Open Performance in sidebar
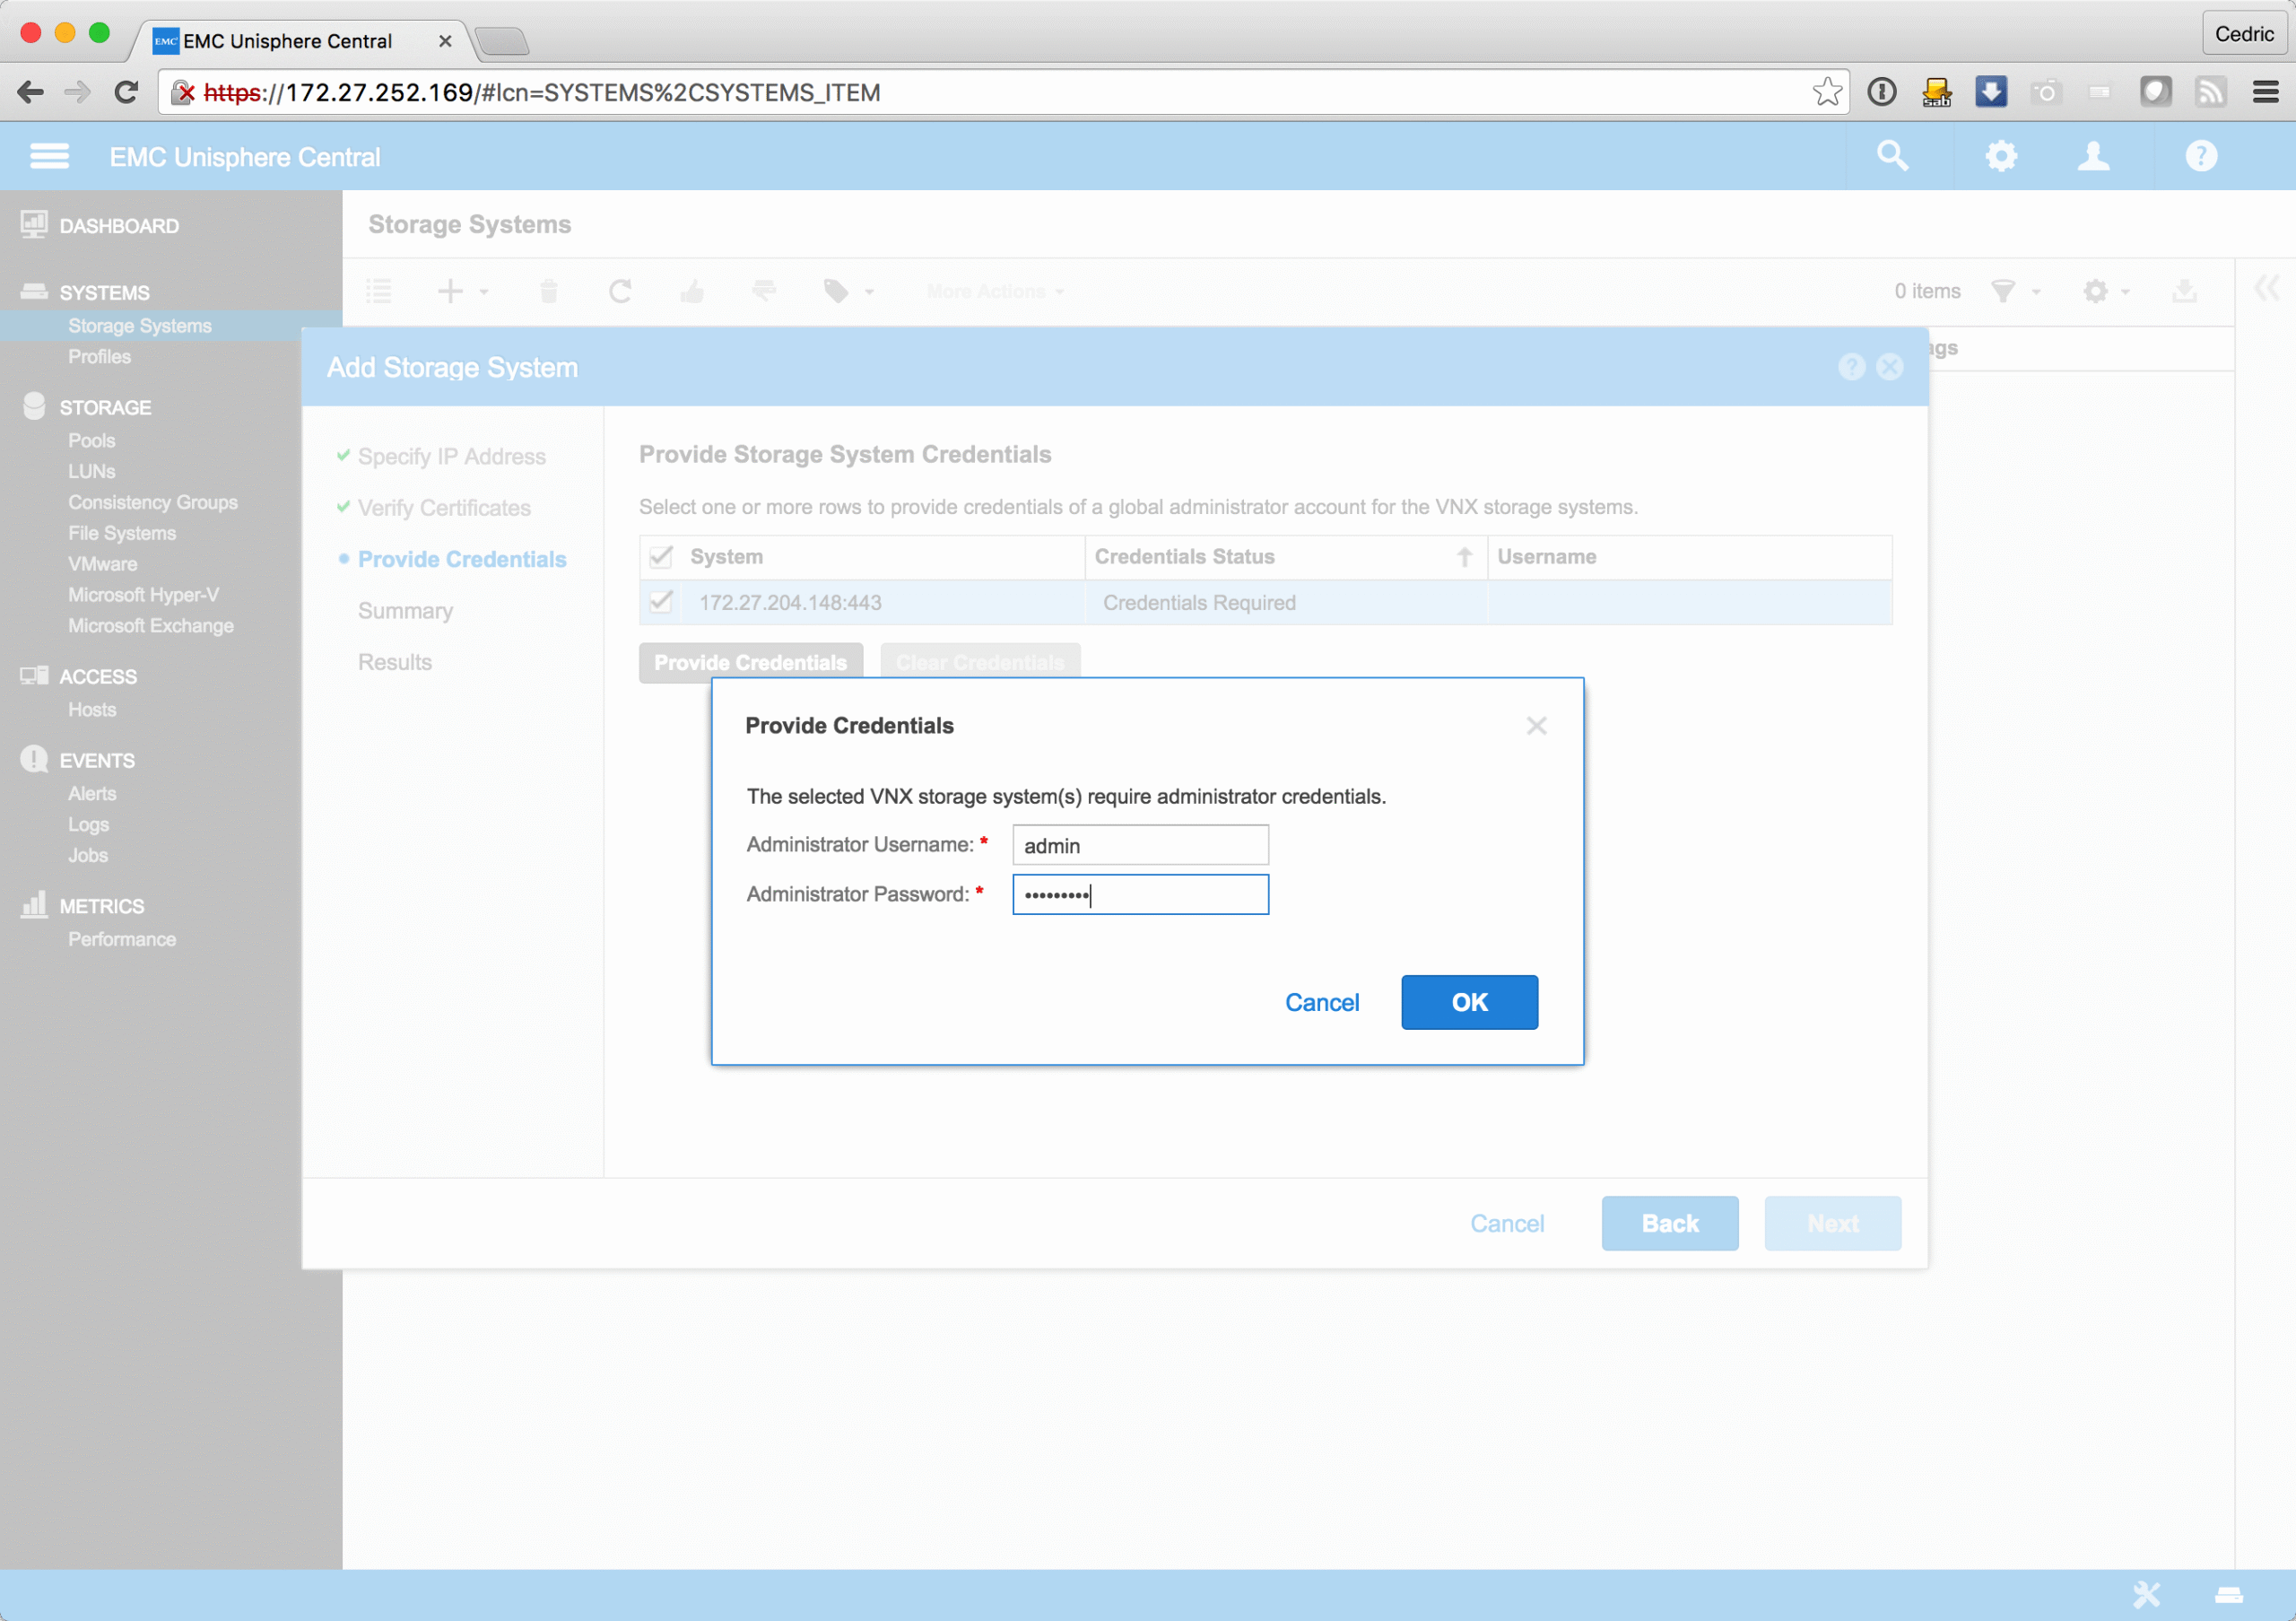Image resolution: width=2296 pixels, height=1621 pixels. click(122, 940)
